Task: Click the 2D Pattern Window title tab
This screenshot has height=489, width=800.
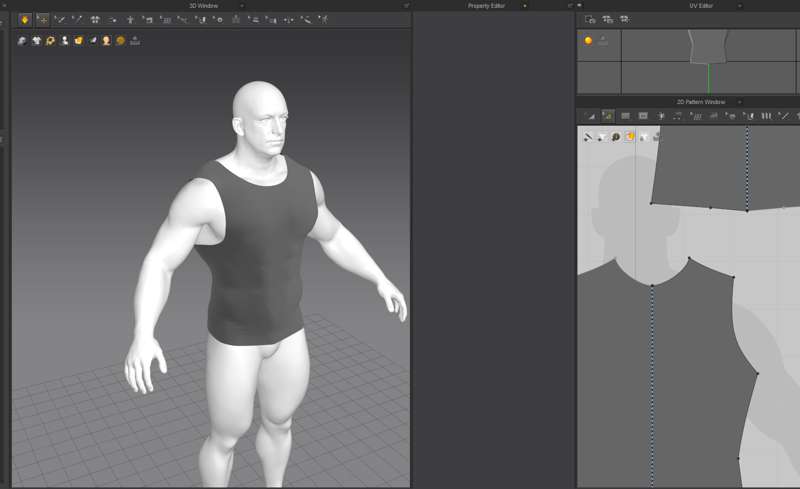Action: [x=700, y=102]
